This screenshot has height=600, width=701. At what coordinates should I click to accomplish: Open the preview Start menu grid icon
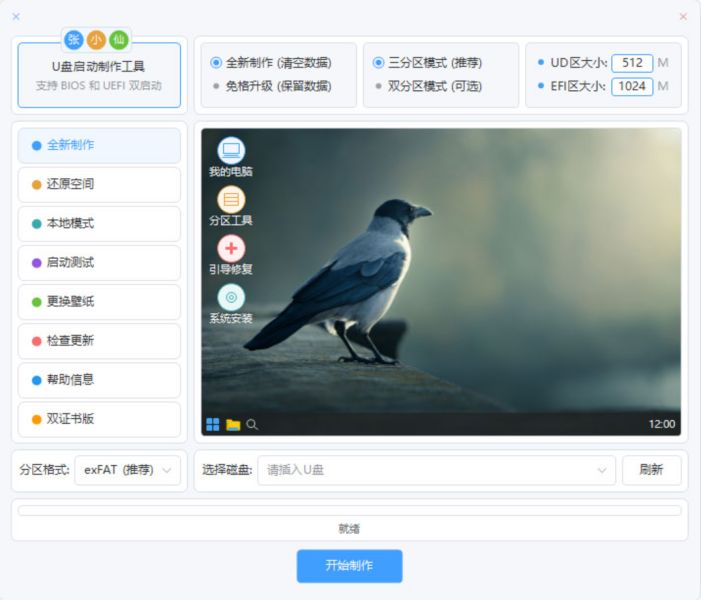(213, 424)
